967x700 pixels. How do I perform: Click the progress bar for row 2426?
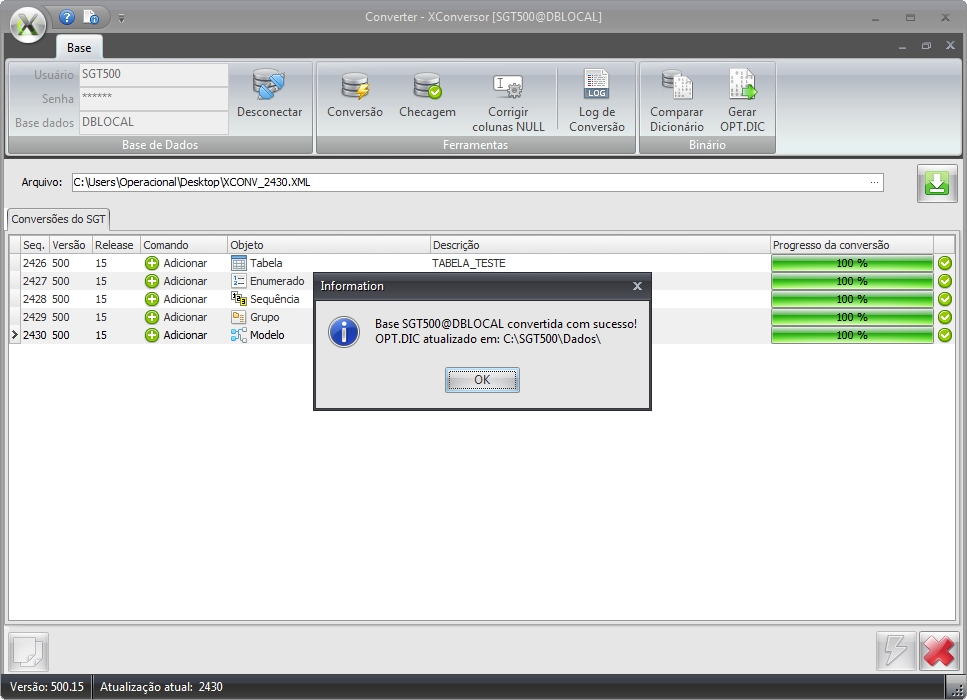tap(851, 263)
